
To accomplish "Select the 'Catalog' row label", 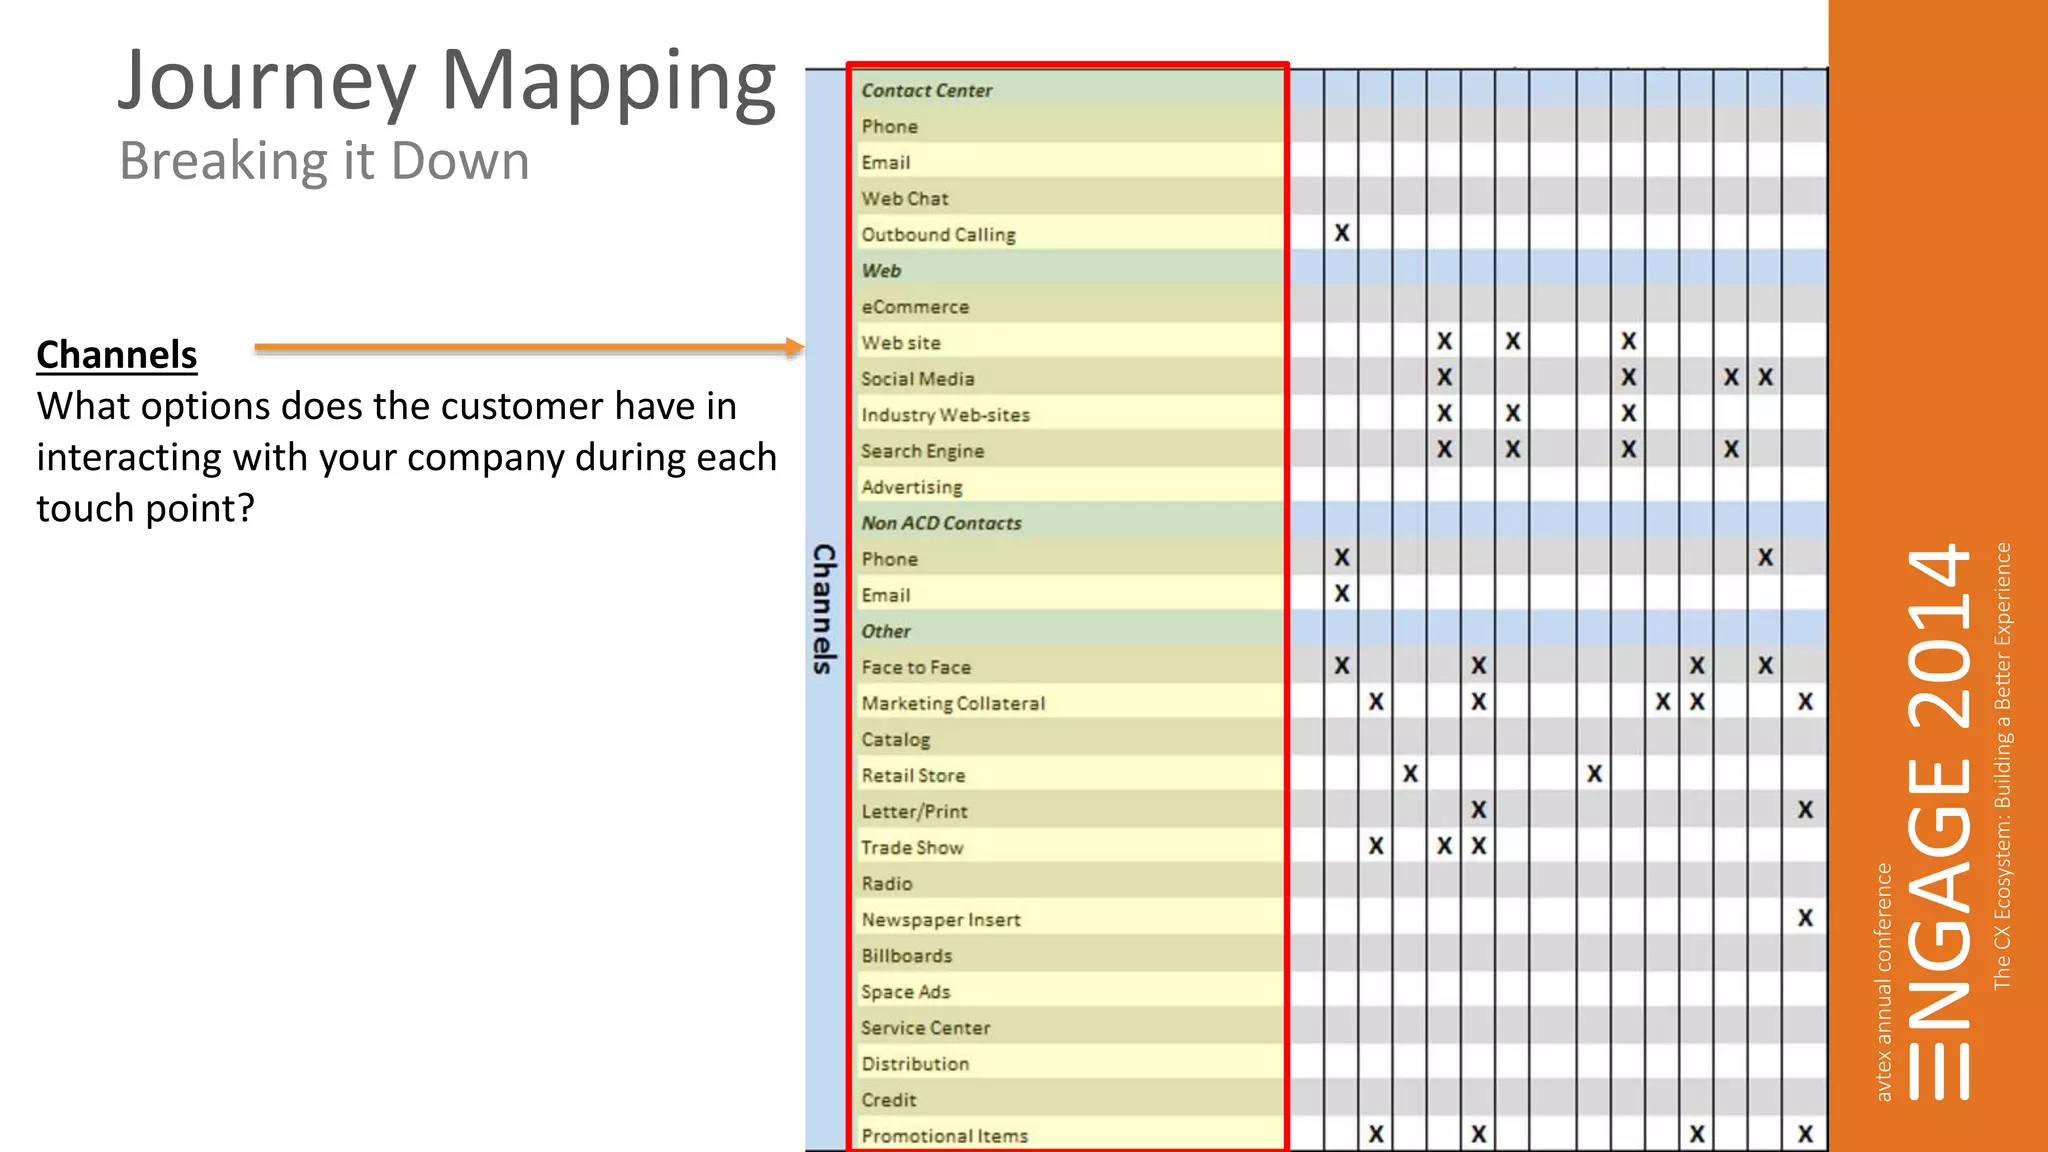I will pyautogui.click(x=896, y=739).
